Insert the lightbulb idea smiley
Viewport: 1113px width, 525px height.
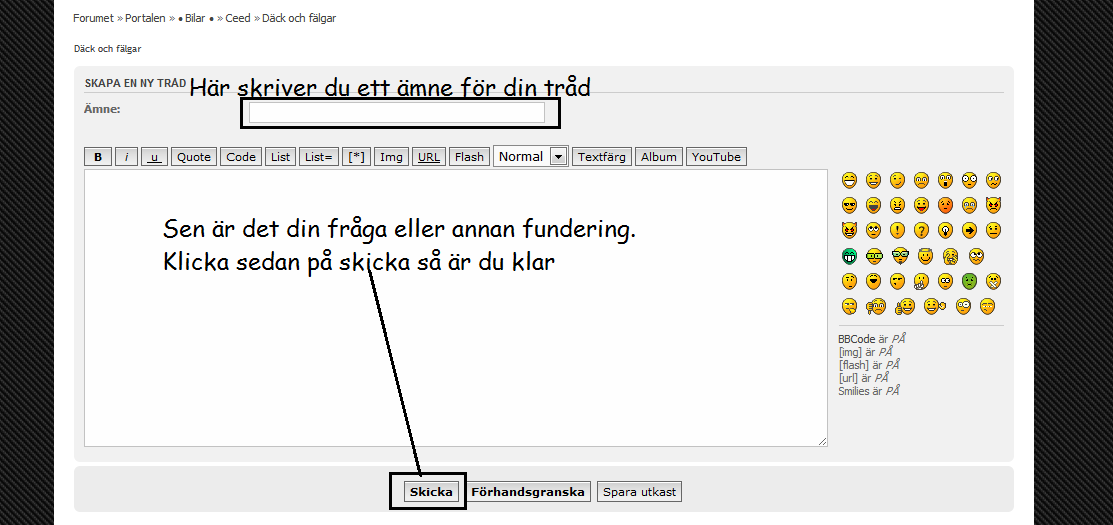point(945,230)
